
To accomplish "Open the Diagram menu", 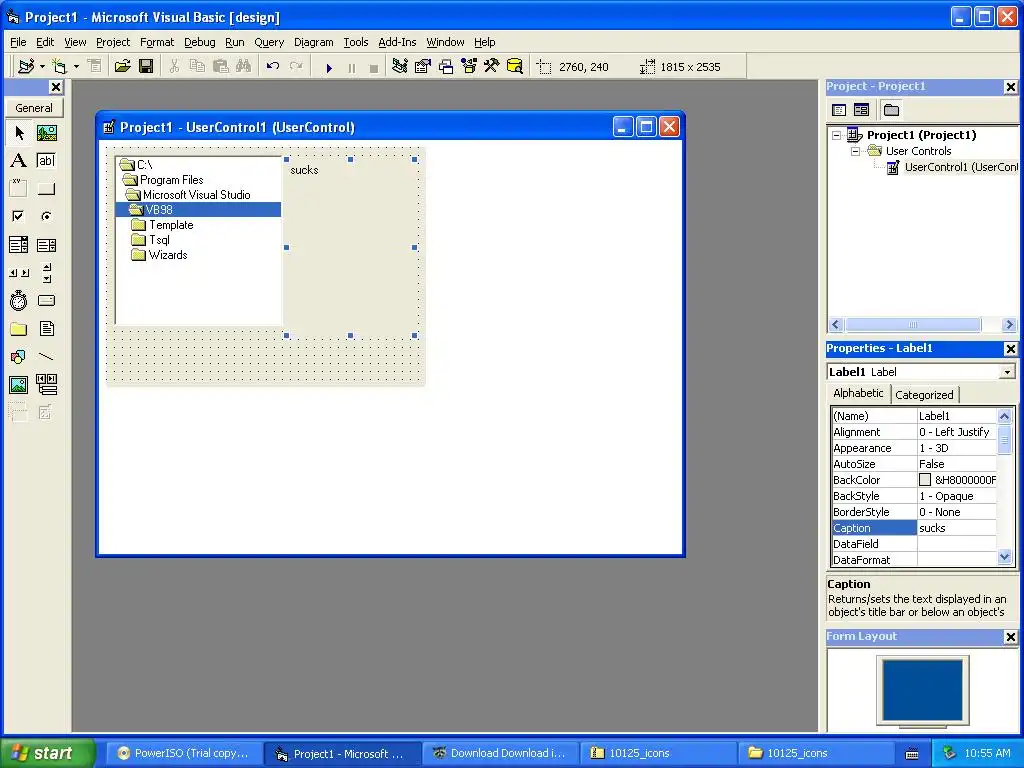I will [313, 42].
